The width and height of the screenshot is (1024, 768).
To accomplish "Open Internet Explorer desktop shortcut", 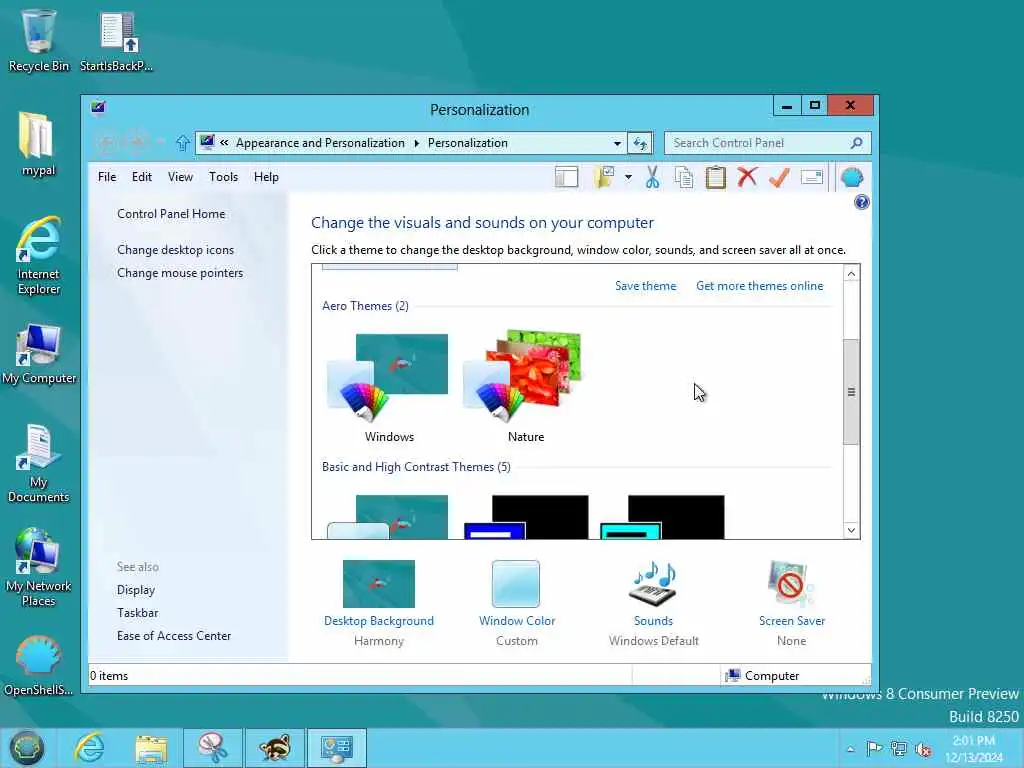I will click(39, 256).
